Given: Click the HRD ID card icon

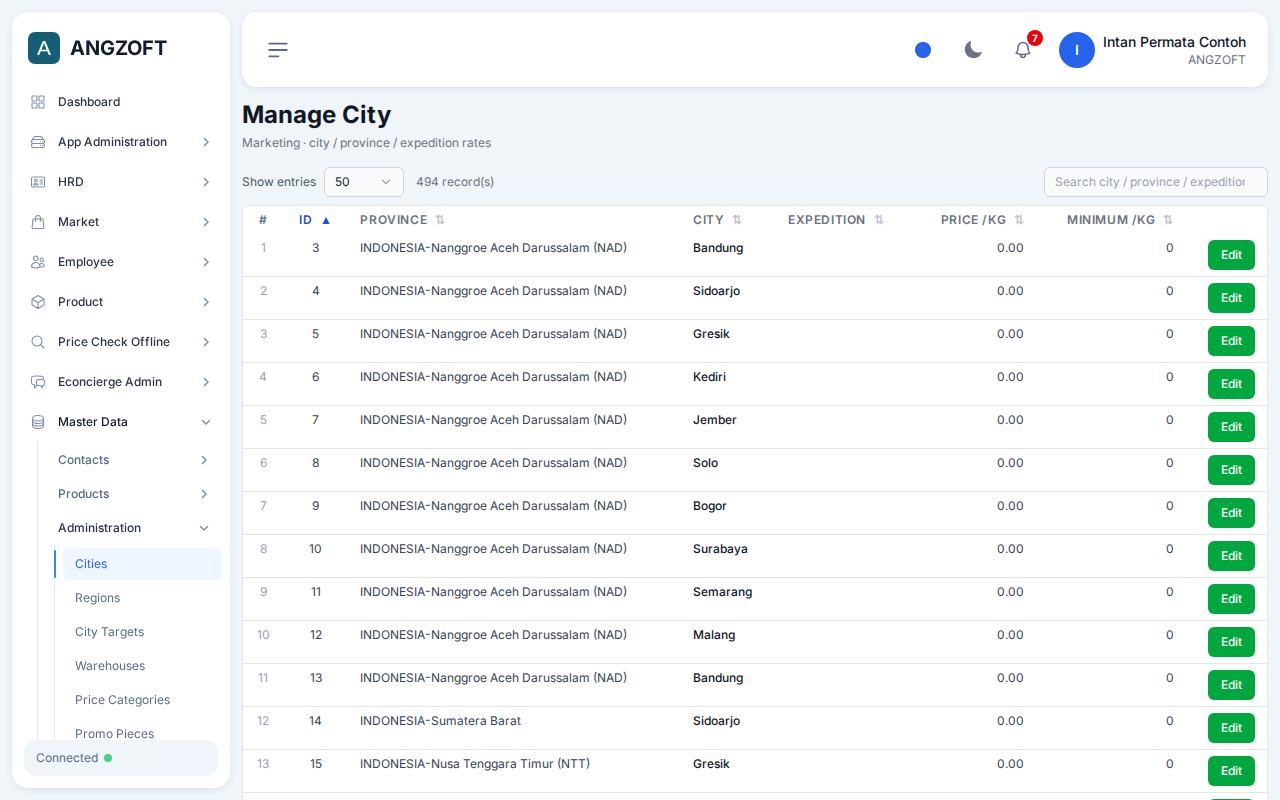Looking at the screenshot, I should [38, 182].
